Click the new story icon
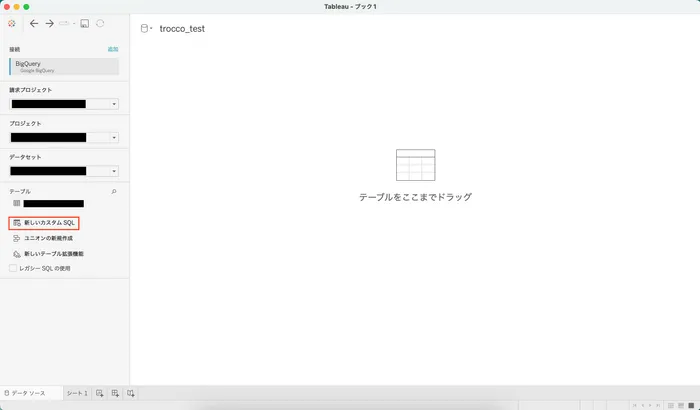Screen dimensions: 700x410 point(130,393)
